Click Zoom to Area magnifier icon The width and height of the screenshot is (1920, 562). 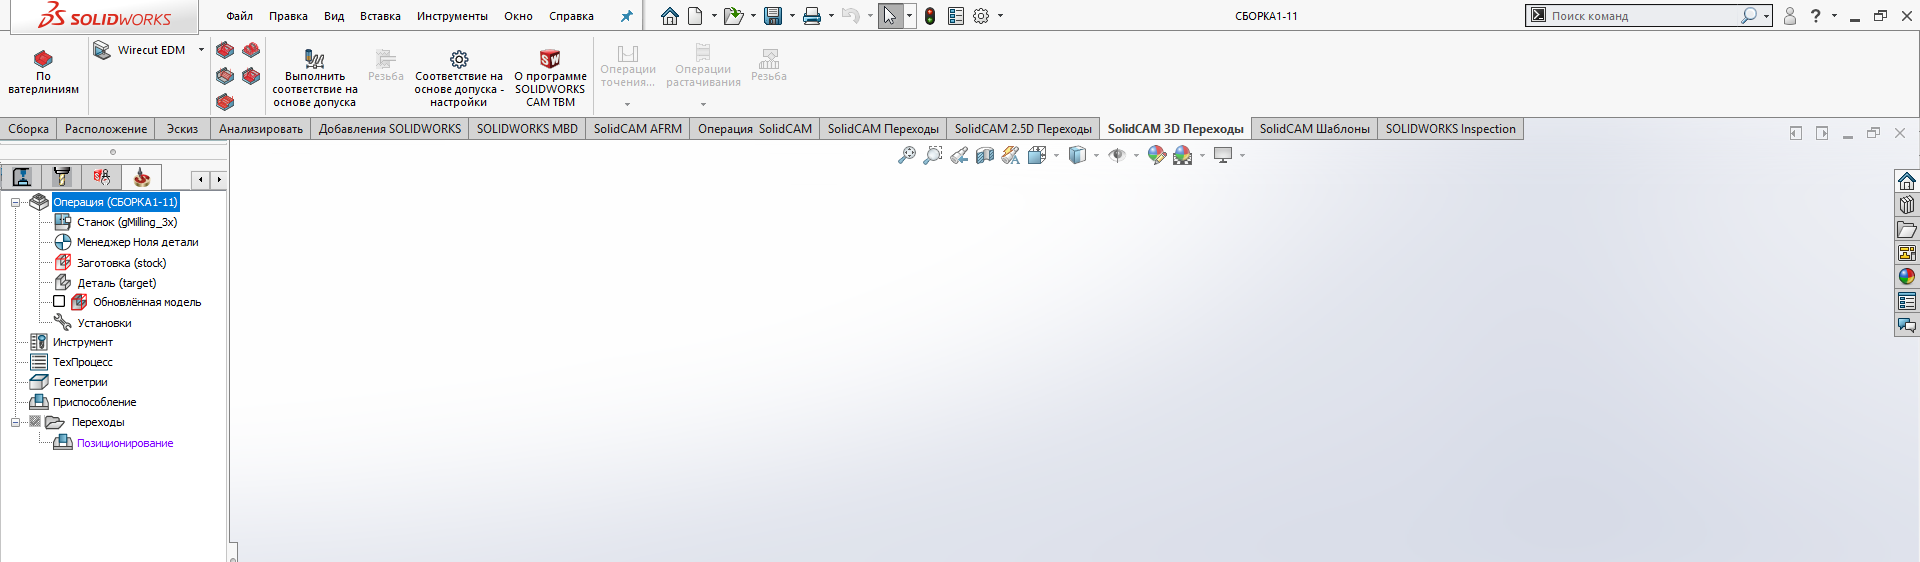[933, 155]
